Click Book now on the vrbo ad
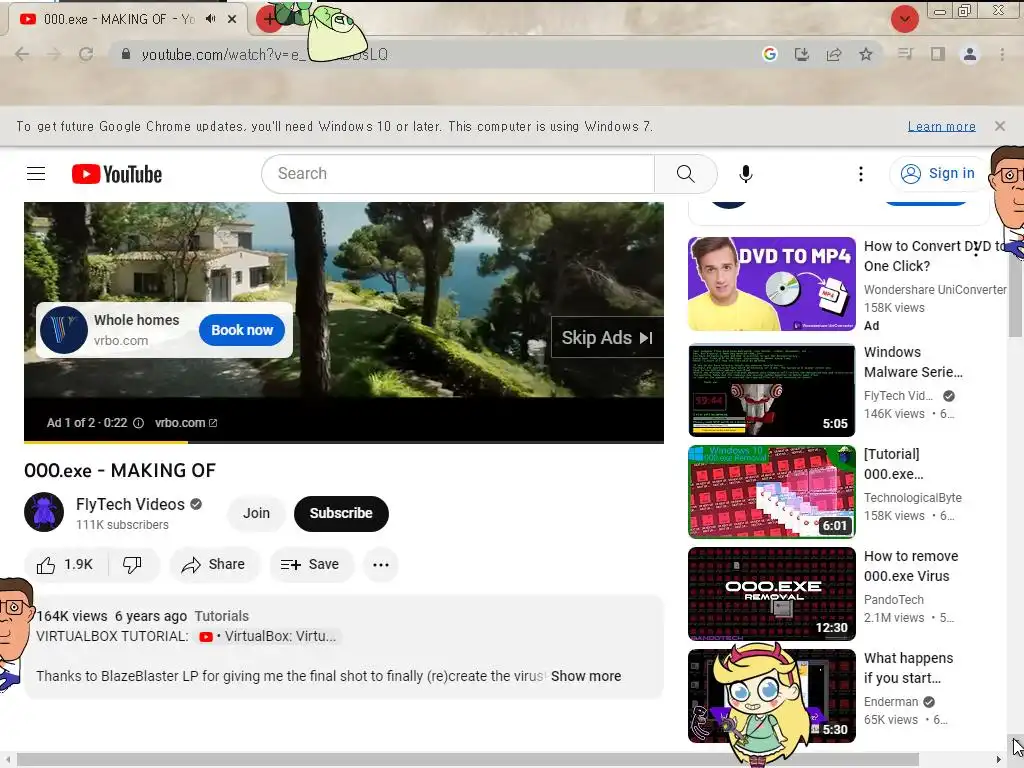Image resolution: width=1024 pixels, height=768 pixels. [x=242, y=330]
